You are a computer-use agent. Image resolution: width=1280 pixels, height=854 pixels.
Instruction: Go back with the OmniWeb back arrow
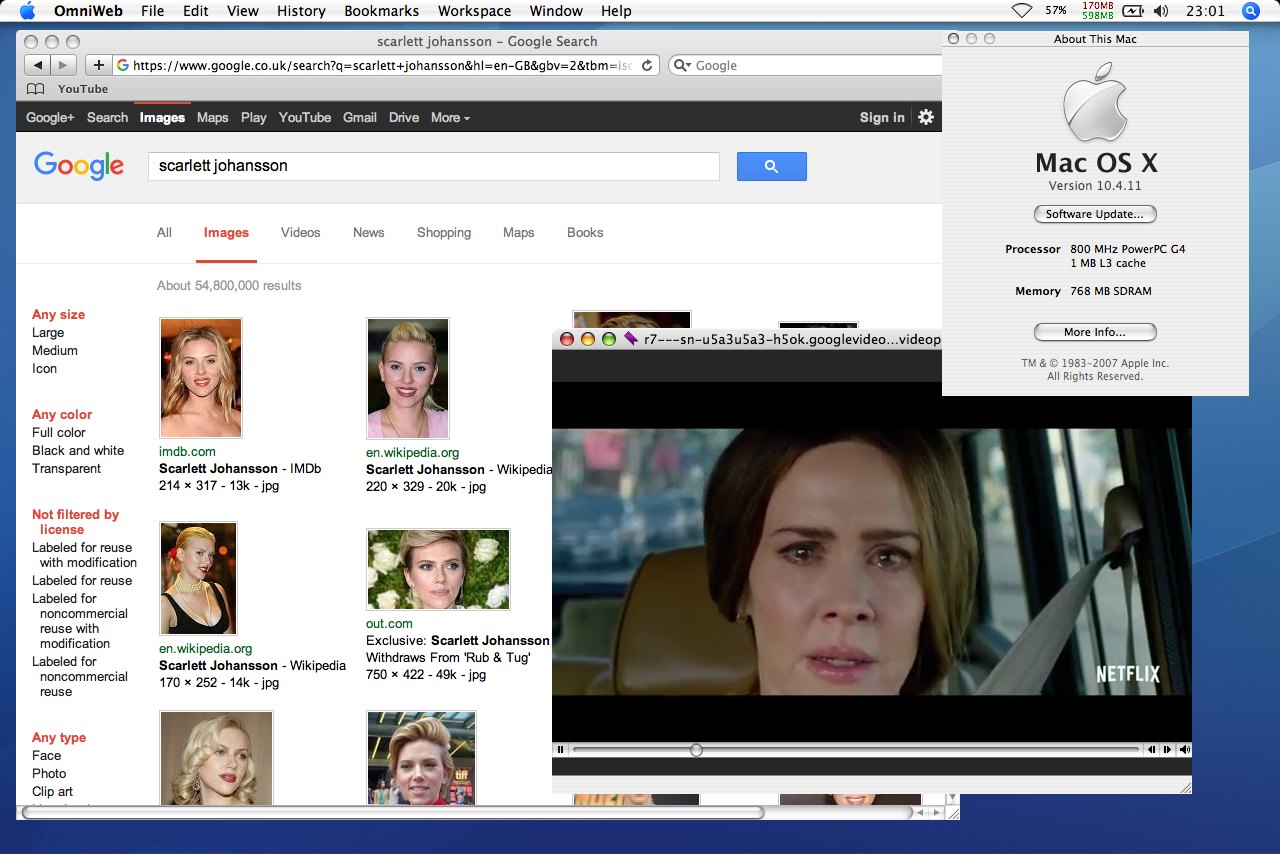pyautogui.click(x=38, y=65)
